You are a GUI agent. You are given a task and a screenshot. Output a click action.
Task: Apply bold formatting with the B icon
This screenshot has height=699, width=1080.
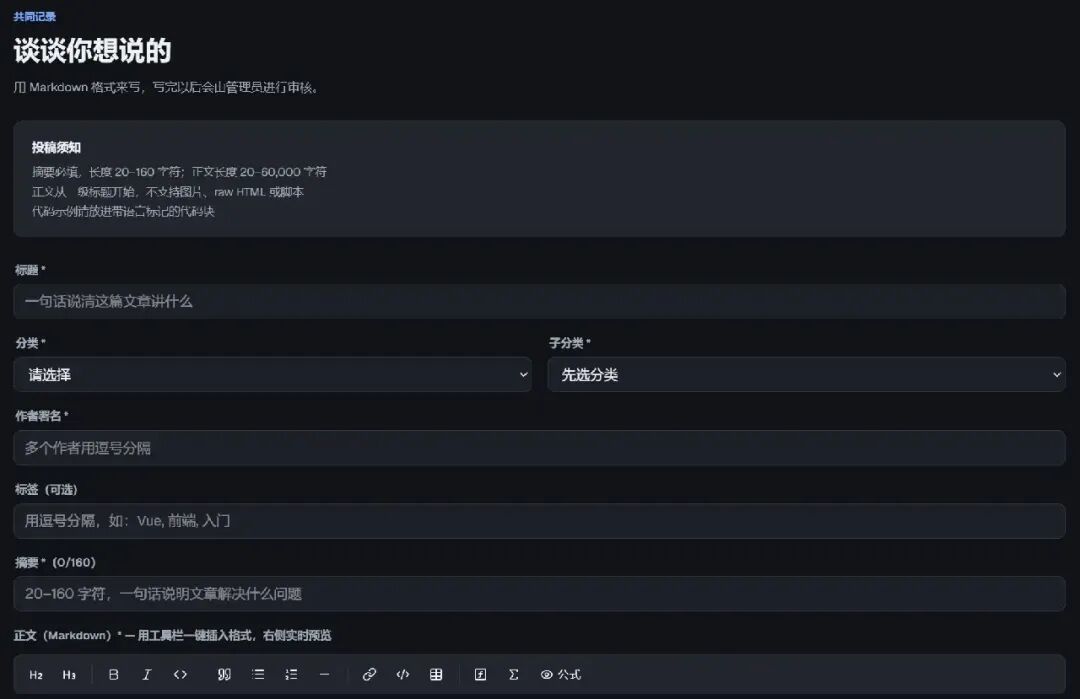[114, 675]
